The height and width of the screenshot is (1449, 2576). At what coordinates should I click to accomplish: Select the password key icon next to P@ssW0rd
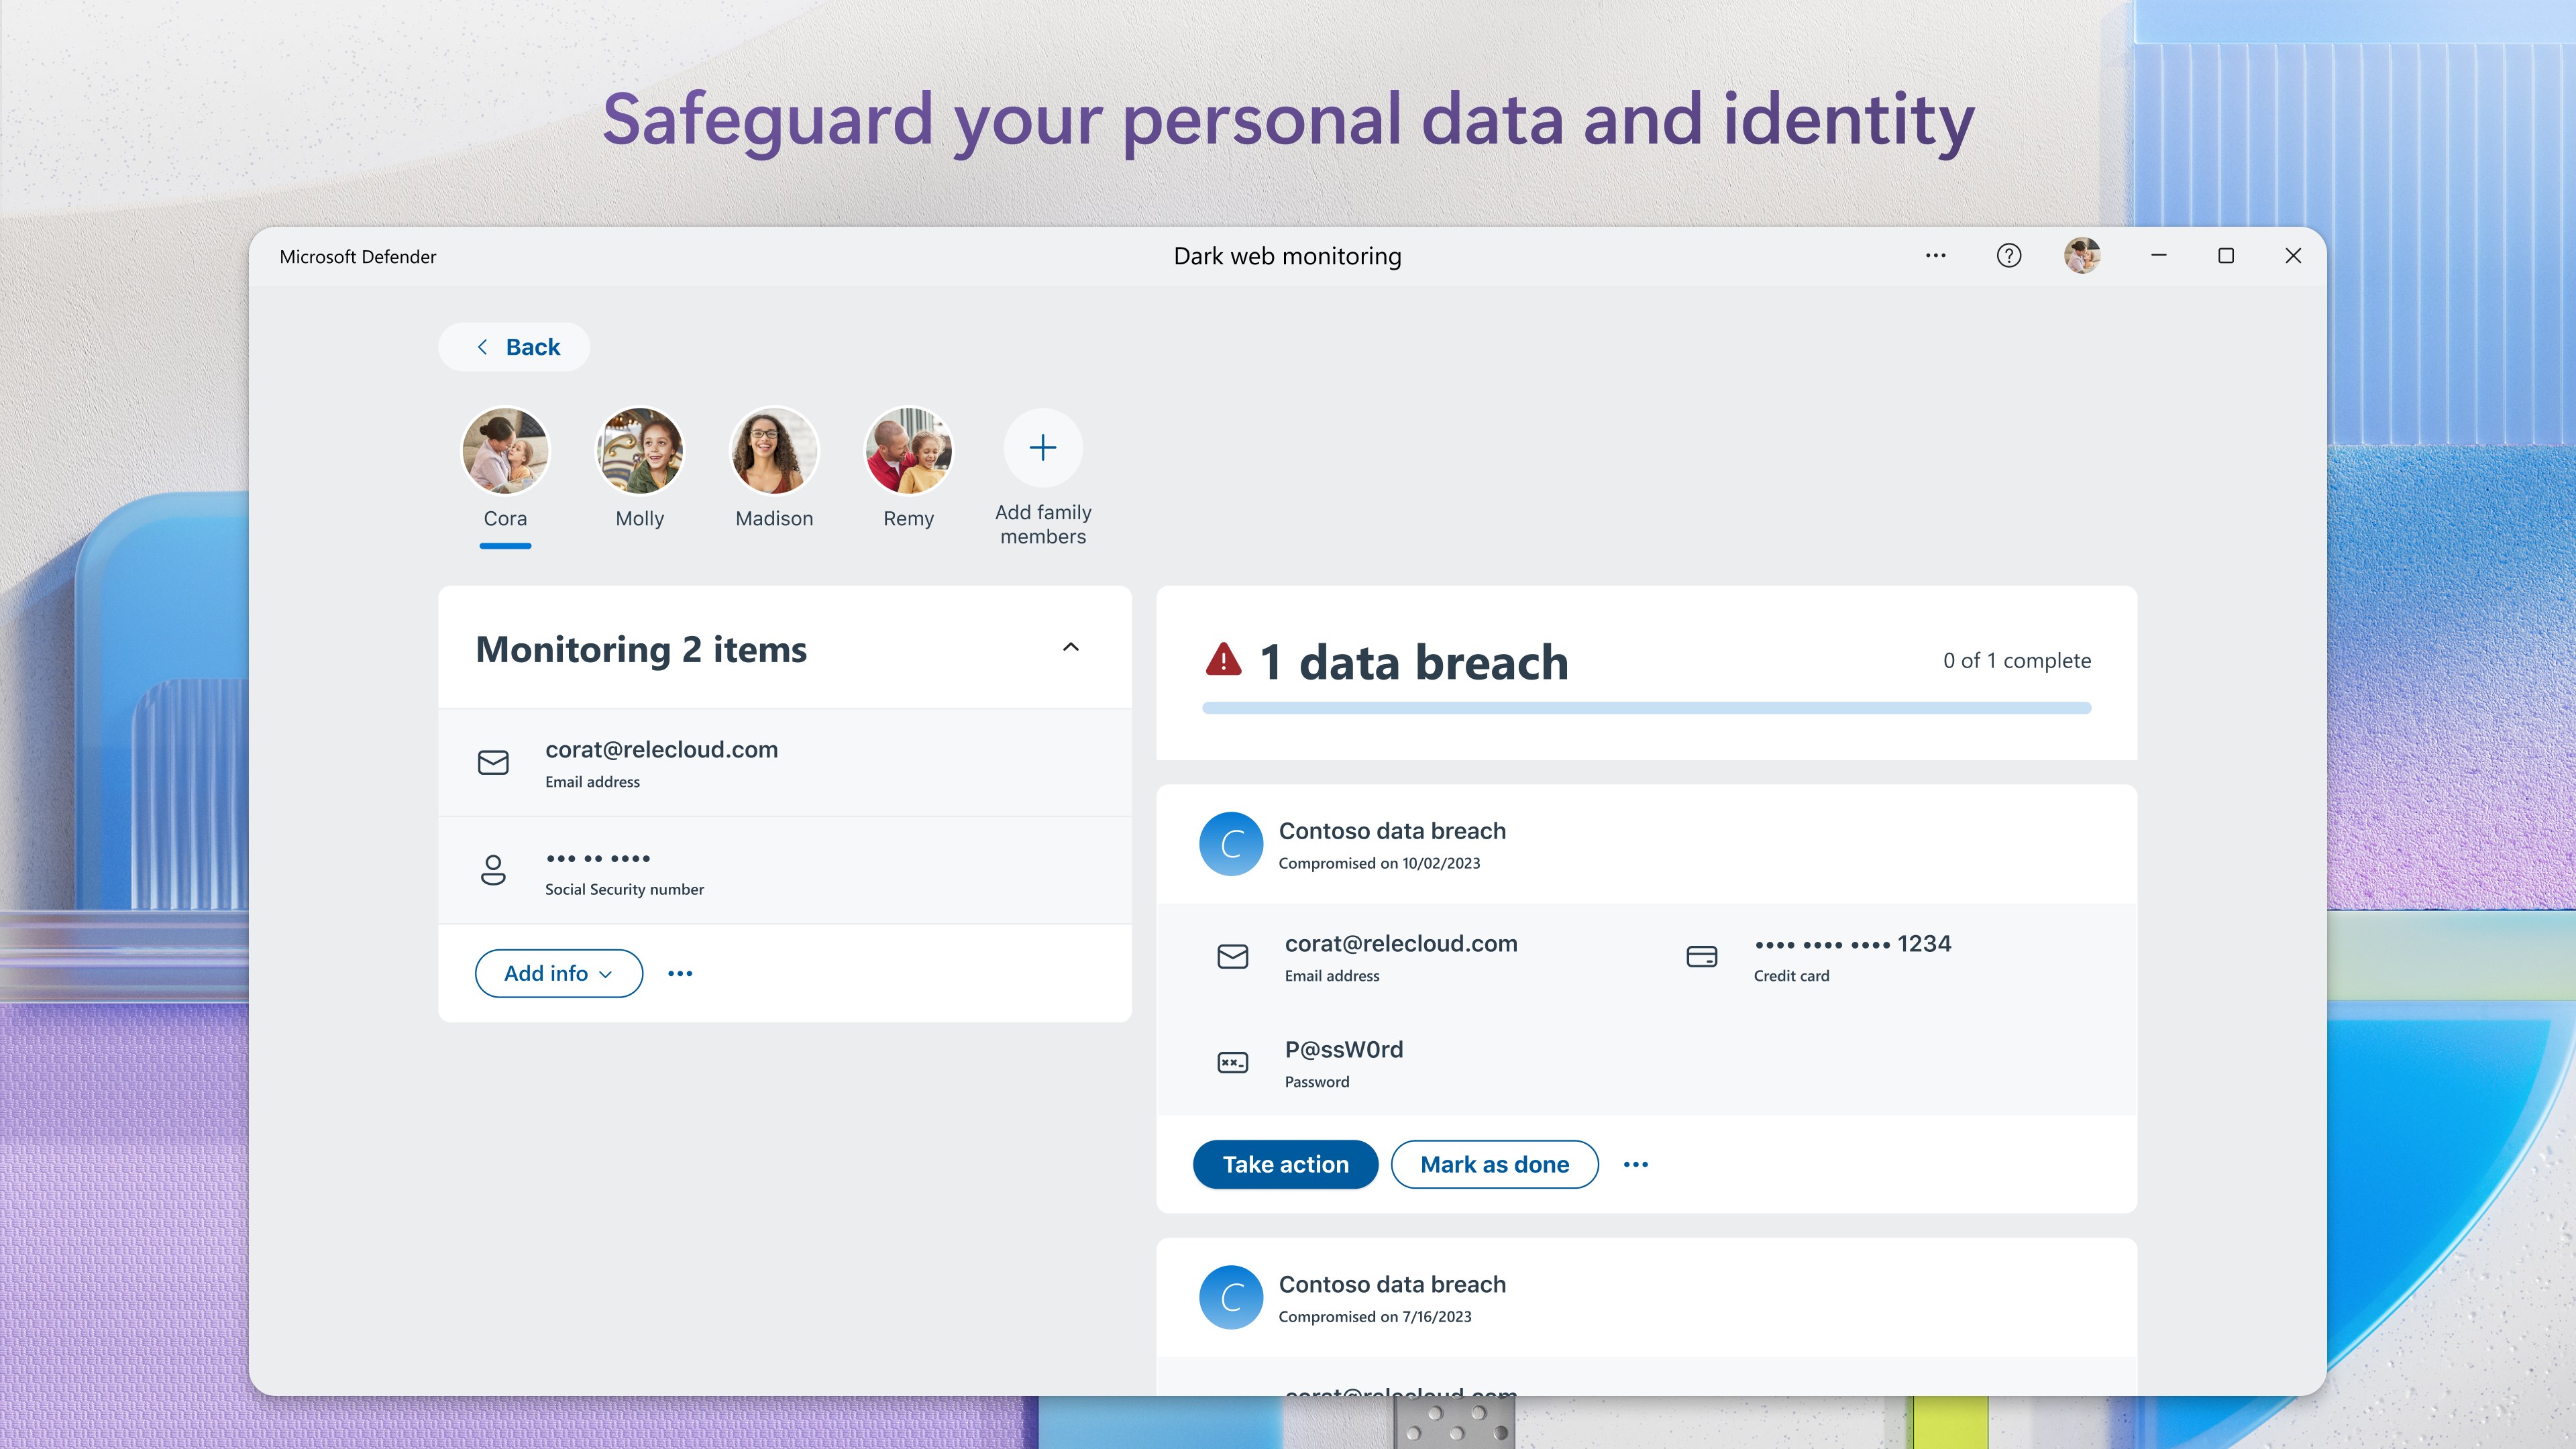coord(1232,1063)
